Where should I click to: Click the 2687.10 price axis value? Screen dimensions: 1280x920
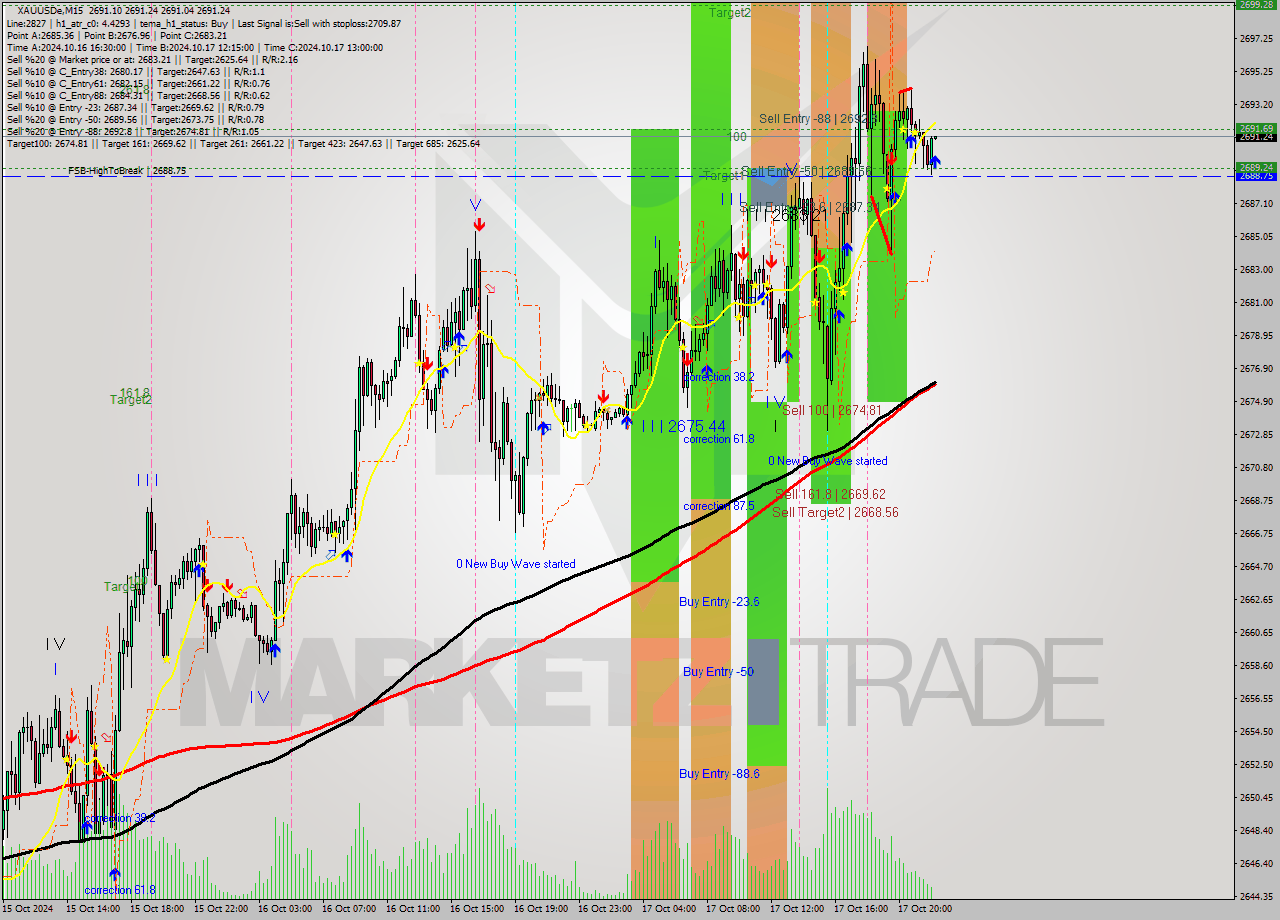point(1256,203)
